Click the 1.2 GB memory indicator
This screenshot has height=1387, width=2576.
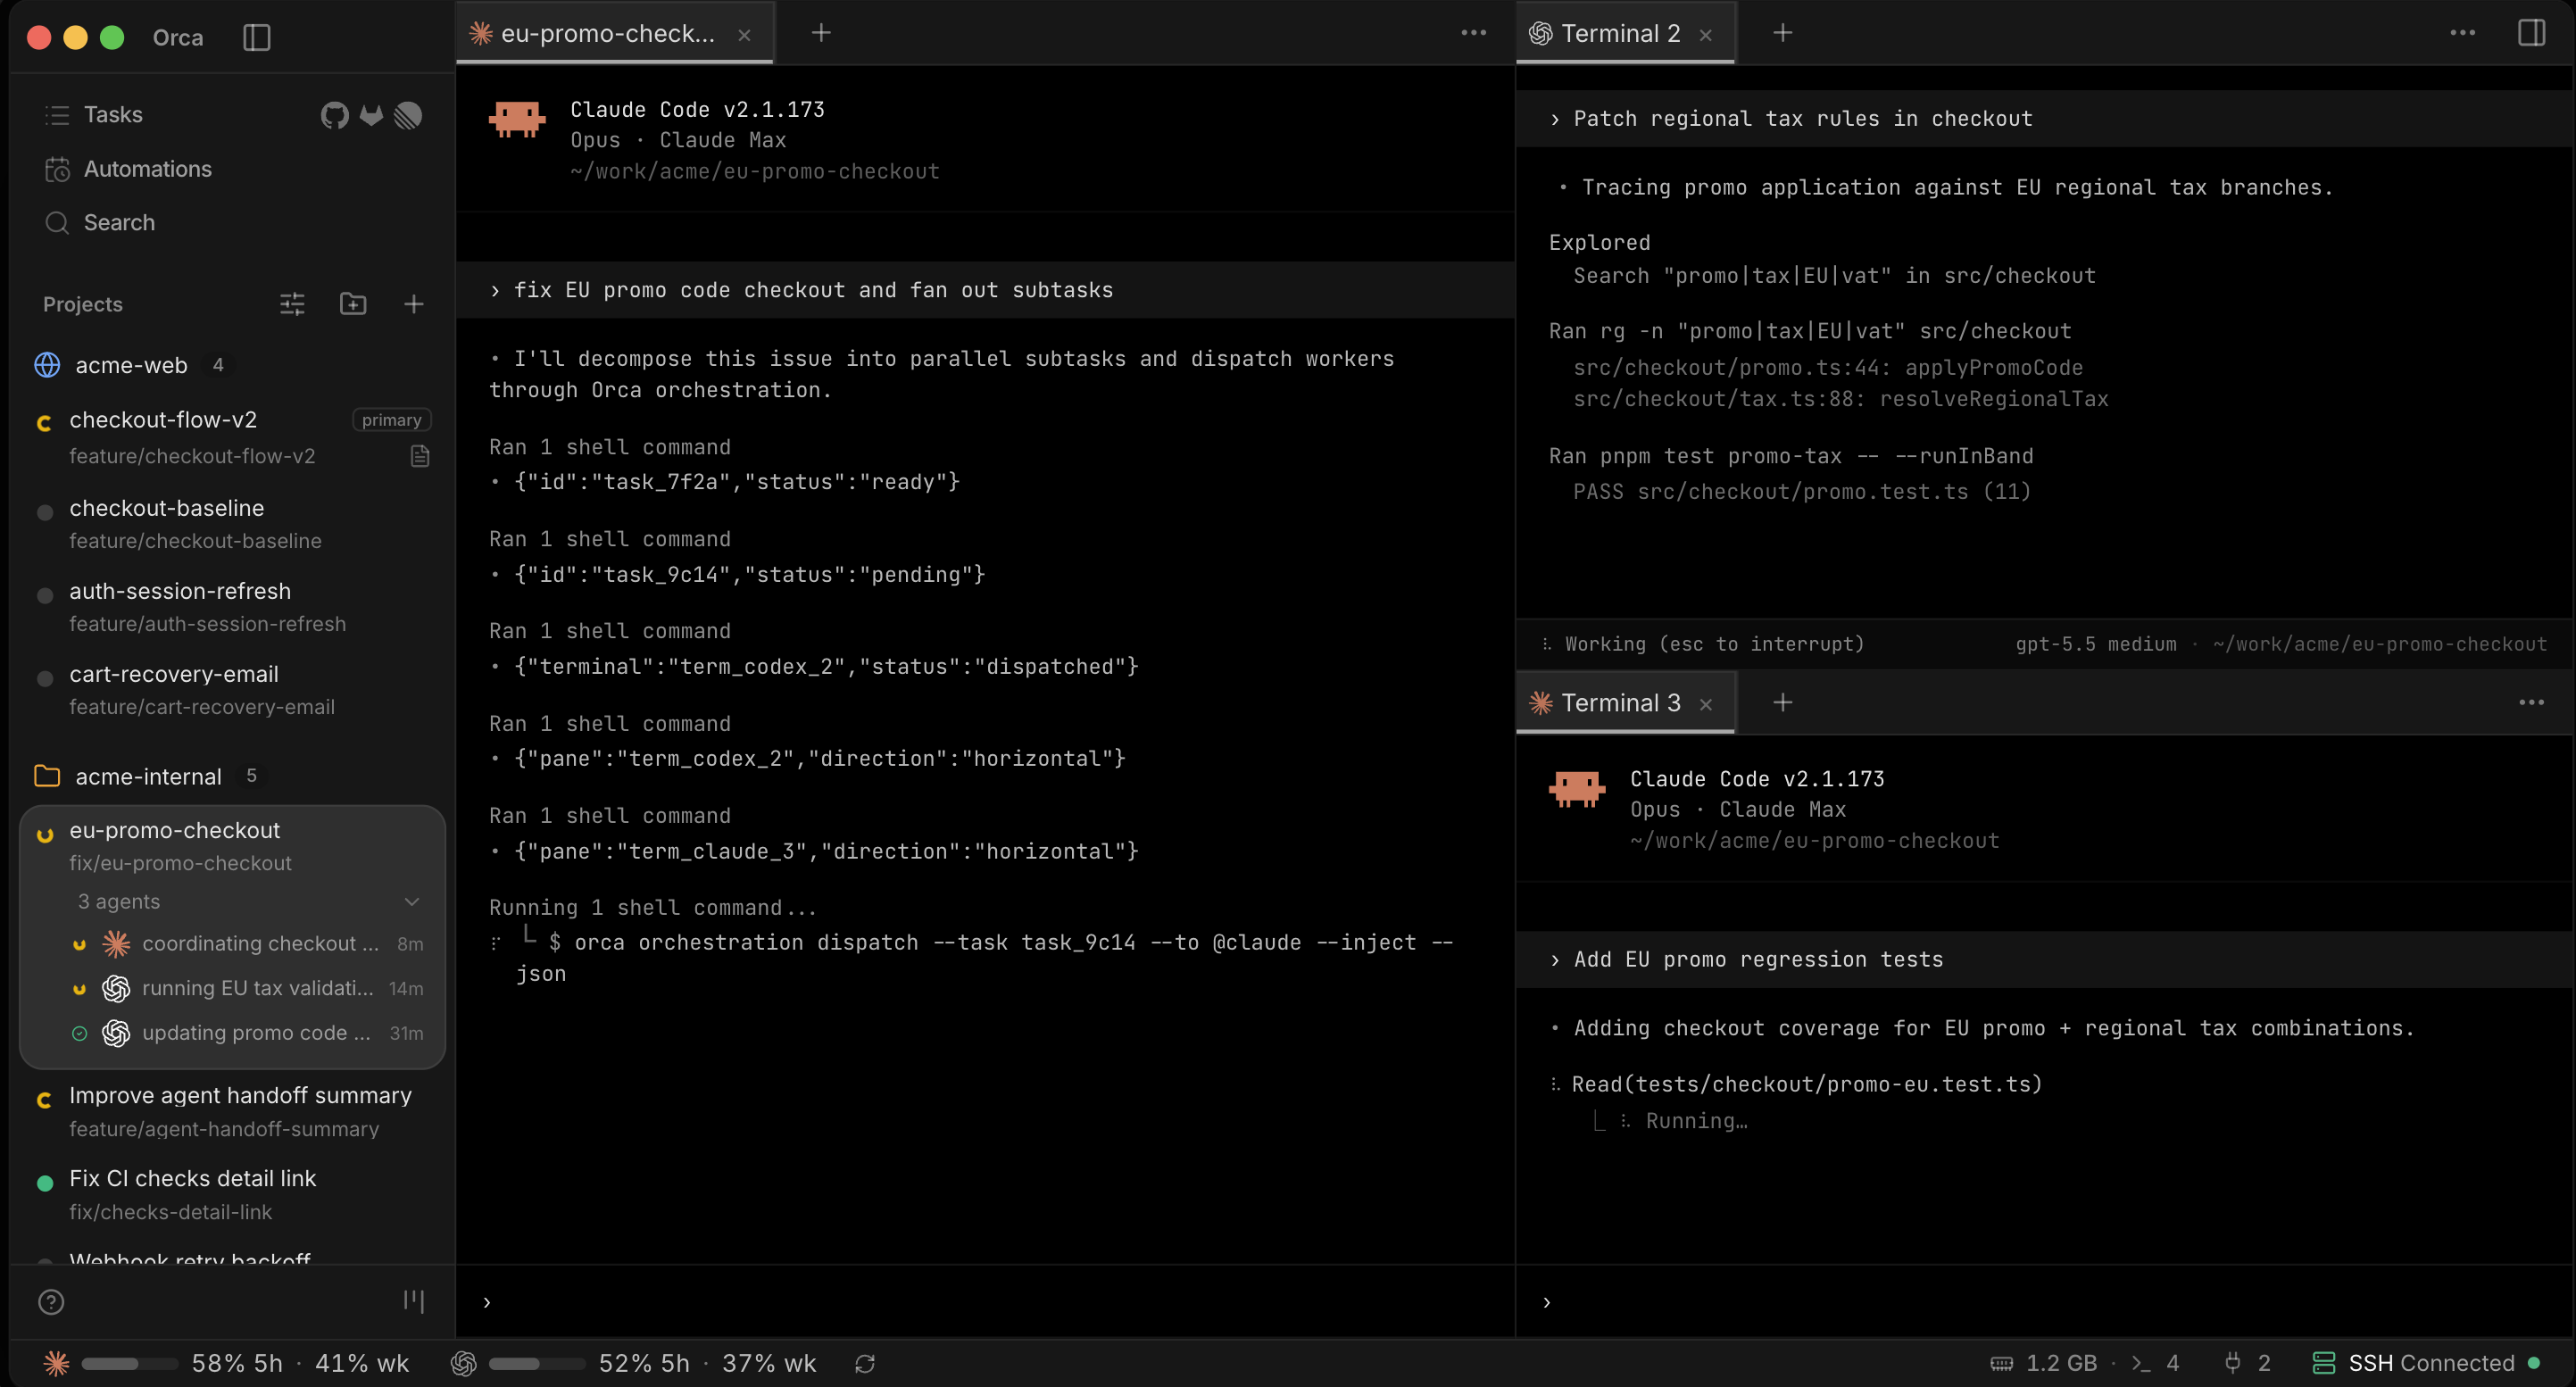(x=2043, y=1363)
